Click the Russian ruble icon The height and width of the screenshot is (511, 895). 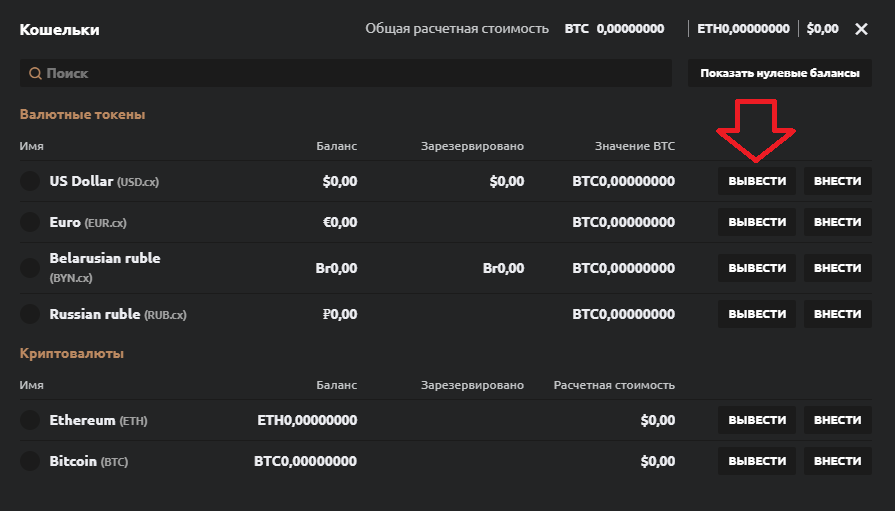coord(30,314)
